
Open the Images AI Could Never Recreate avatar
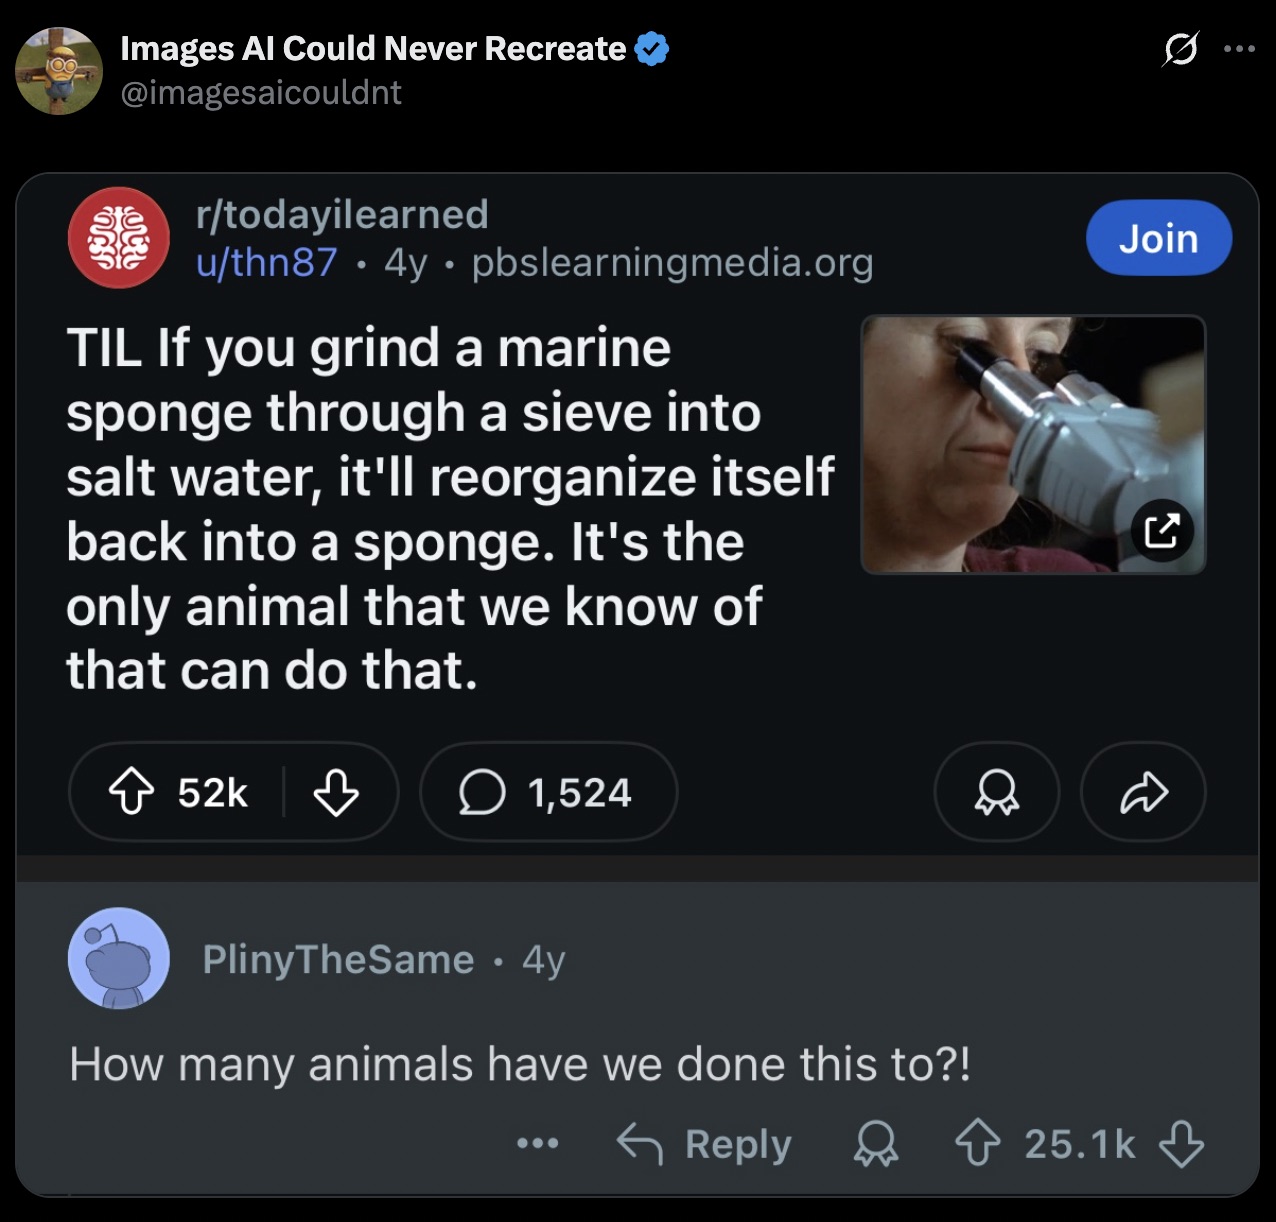pos(59,71)
